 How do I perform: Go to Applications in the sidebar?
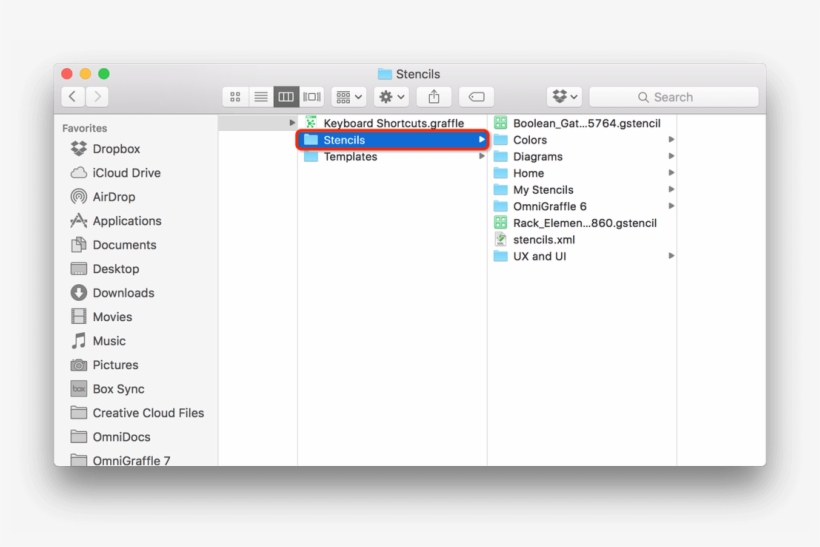pyautogui.click(x=116, y=221)
